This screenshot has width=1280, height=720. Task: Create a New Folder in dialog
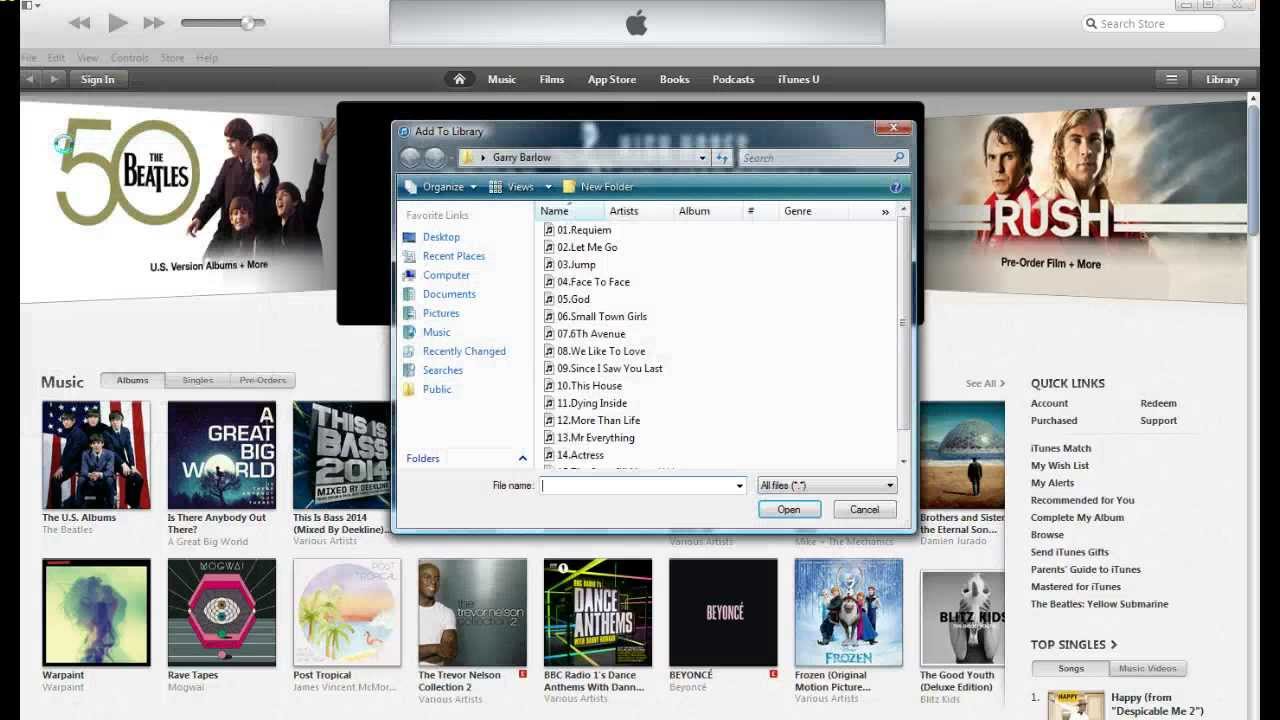click(598, 187)
